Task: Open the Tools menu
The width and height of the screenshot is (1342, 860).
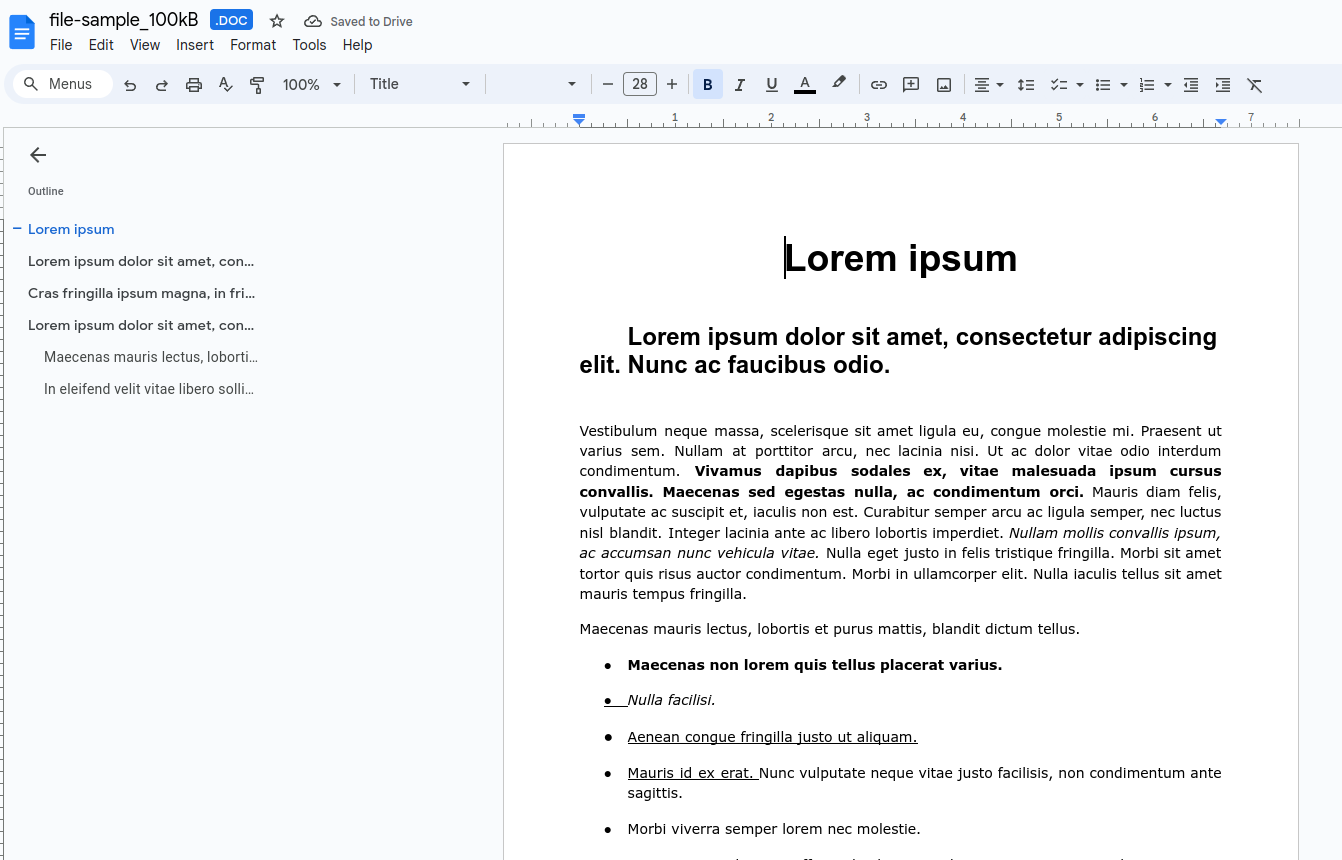Action: 309,45
